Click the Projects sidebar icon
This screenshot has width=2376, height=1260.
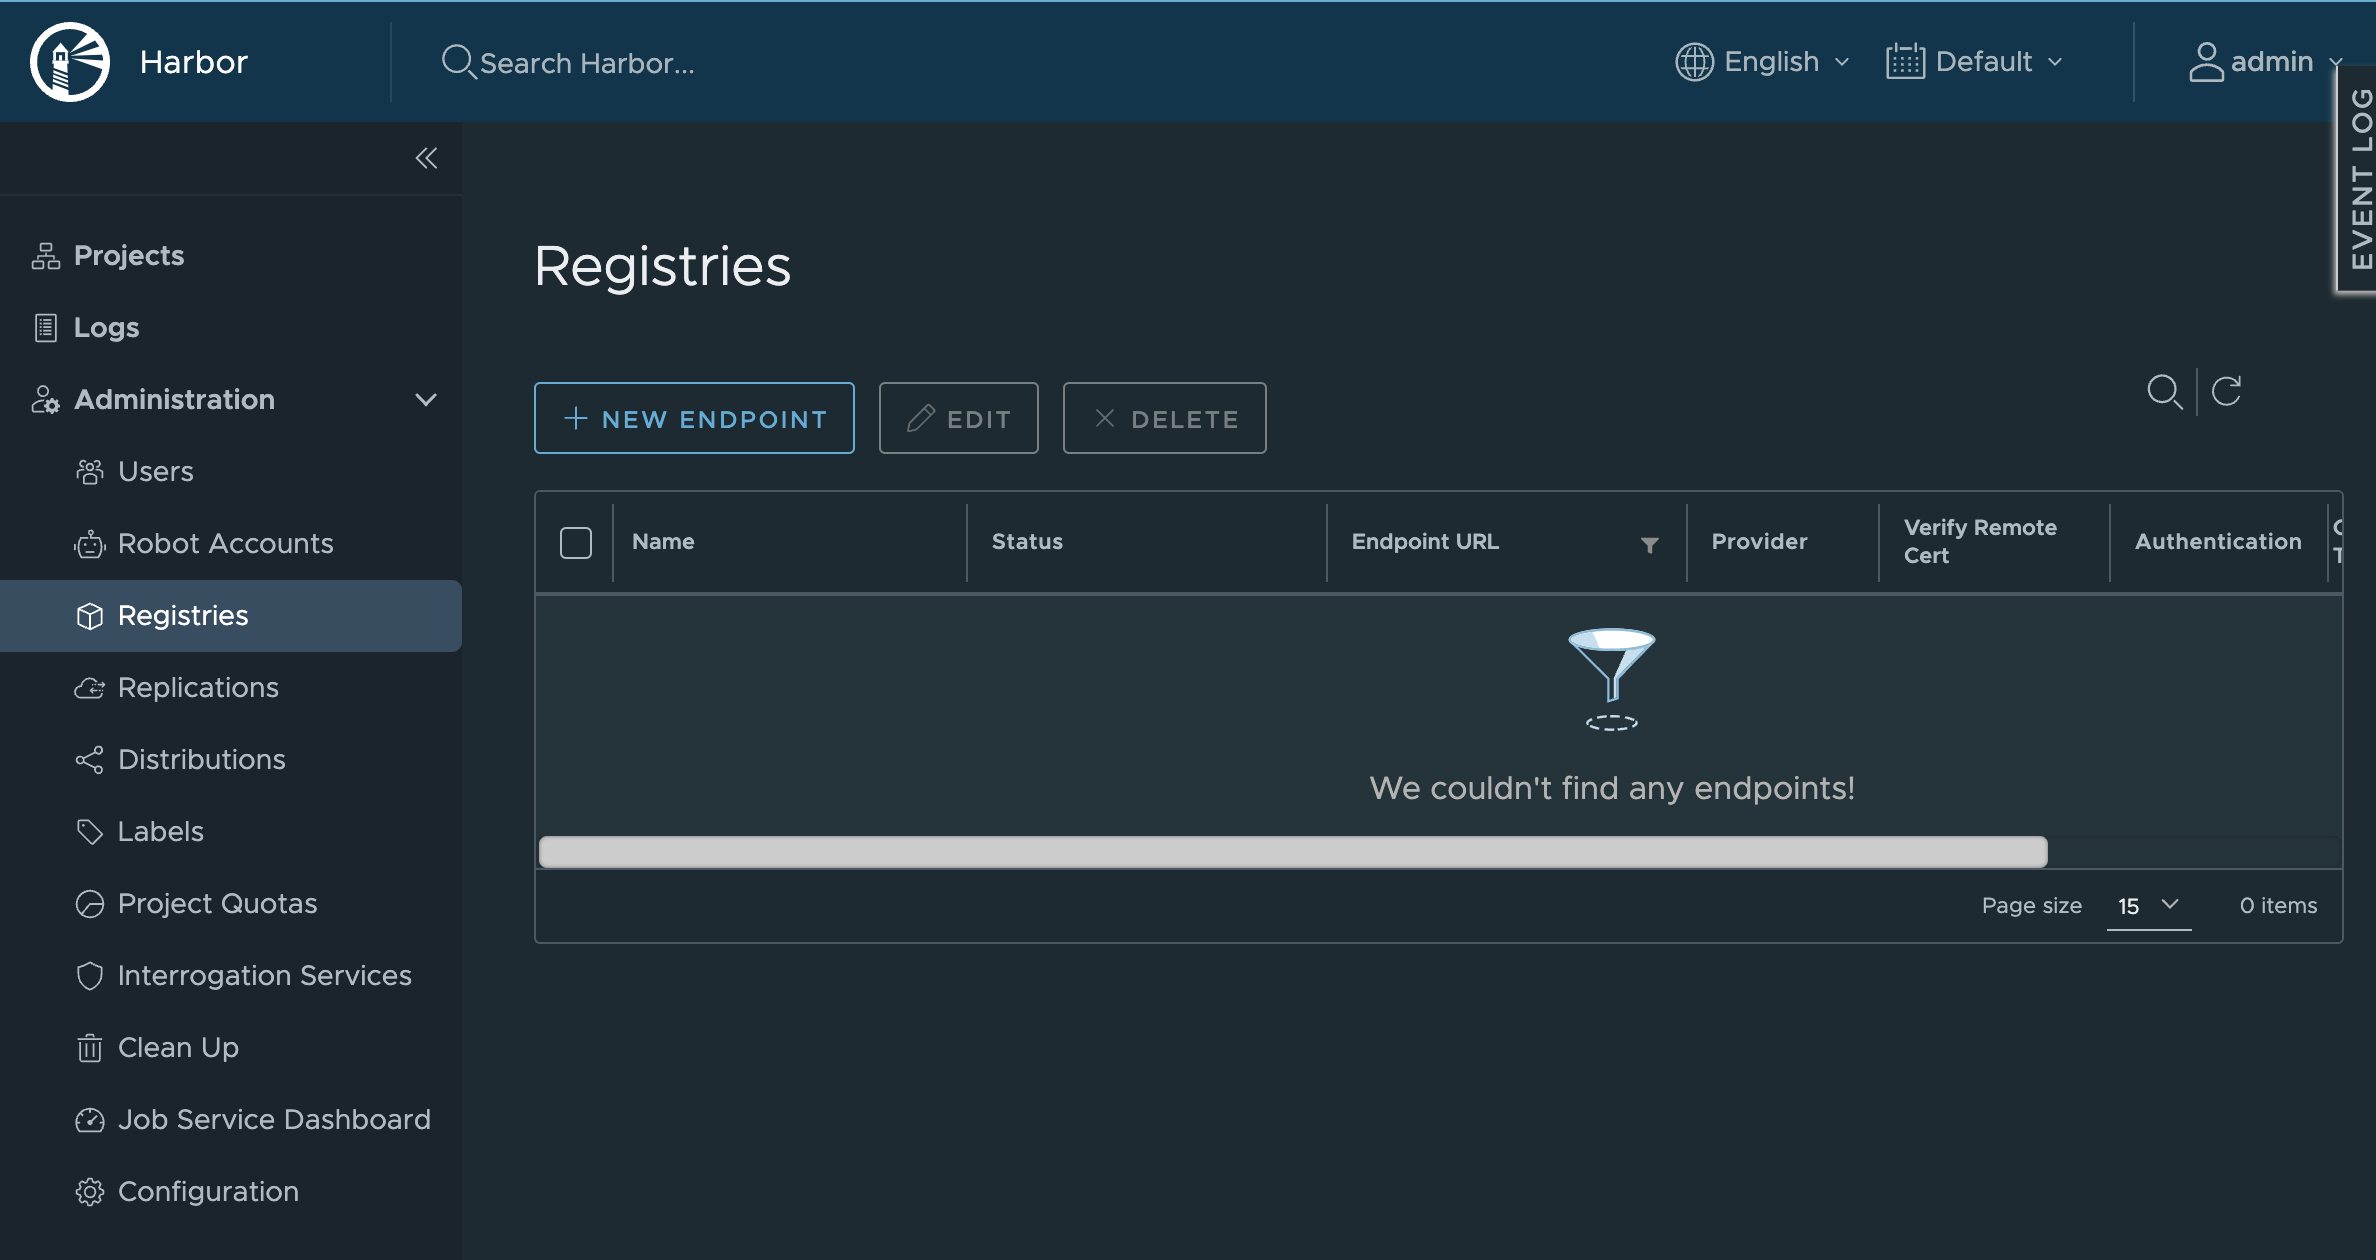45,256
